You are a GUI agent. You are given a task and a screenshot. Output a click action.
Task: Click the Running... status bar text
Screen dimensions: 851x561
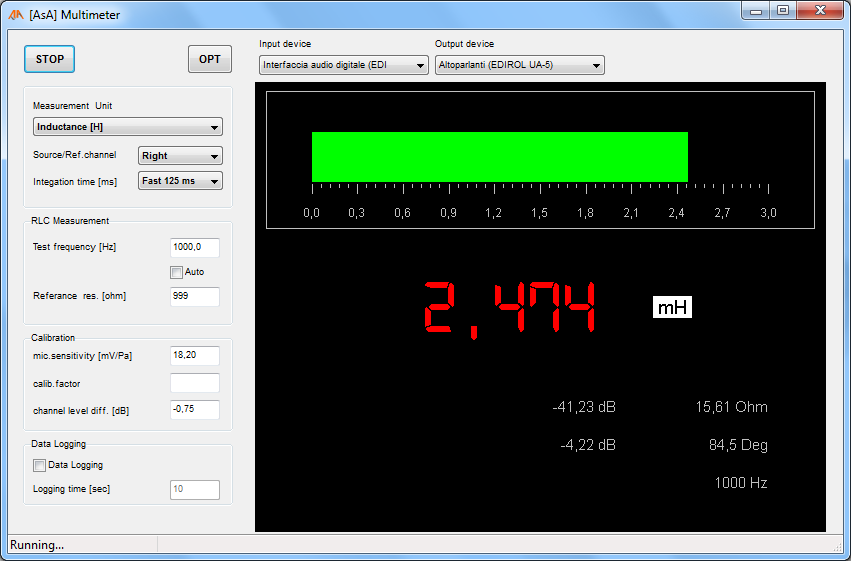37,545
